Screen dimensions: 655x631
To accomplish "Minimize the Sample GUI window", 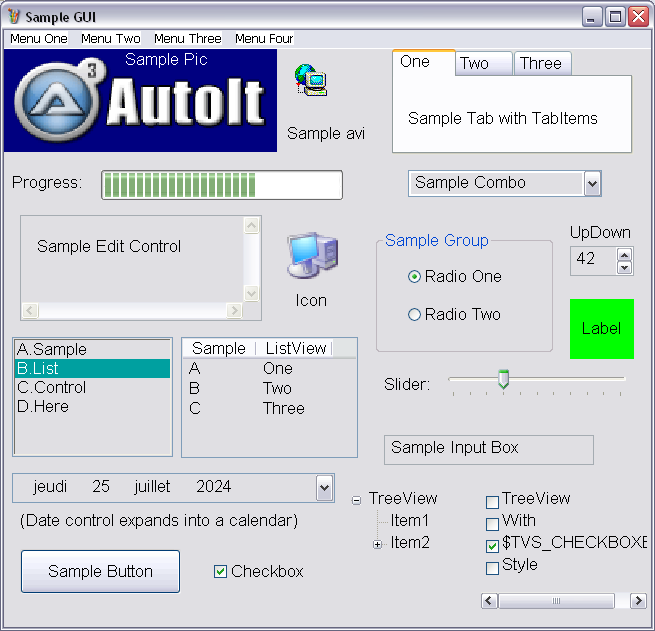I will click(592, 17).
